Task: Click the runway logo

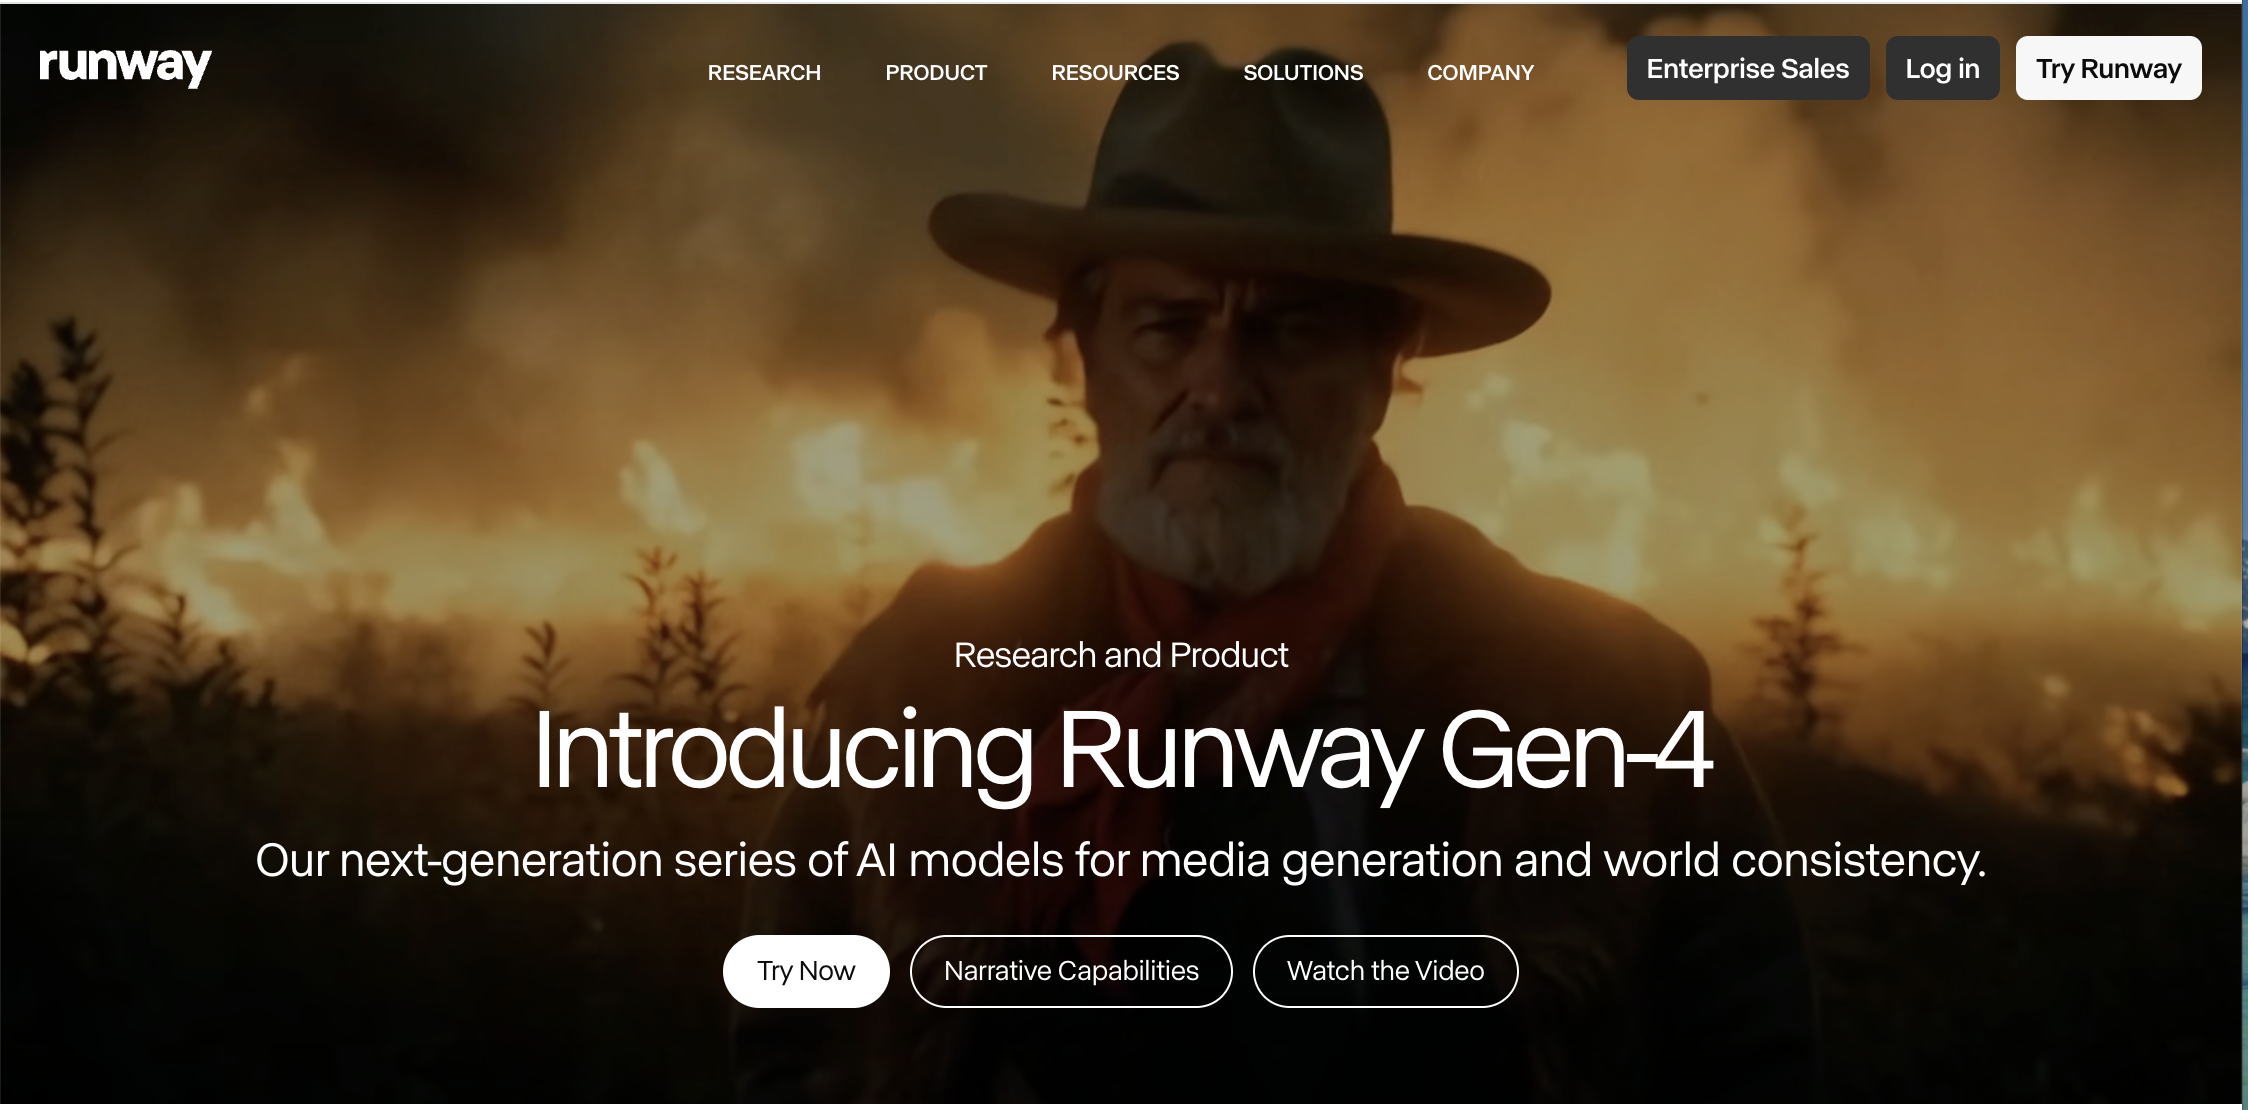Action: [x=125, y=67]
